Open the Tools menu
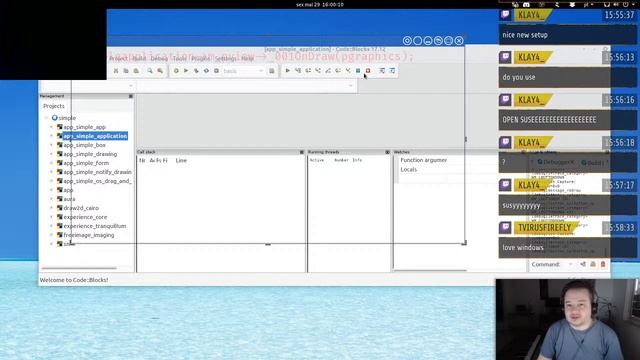 click(x=179, y=59)
